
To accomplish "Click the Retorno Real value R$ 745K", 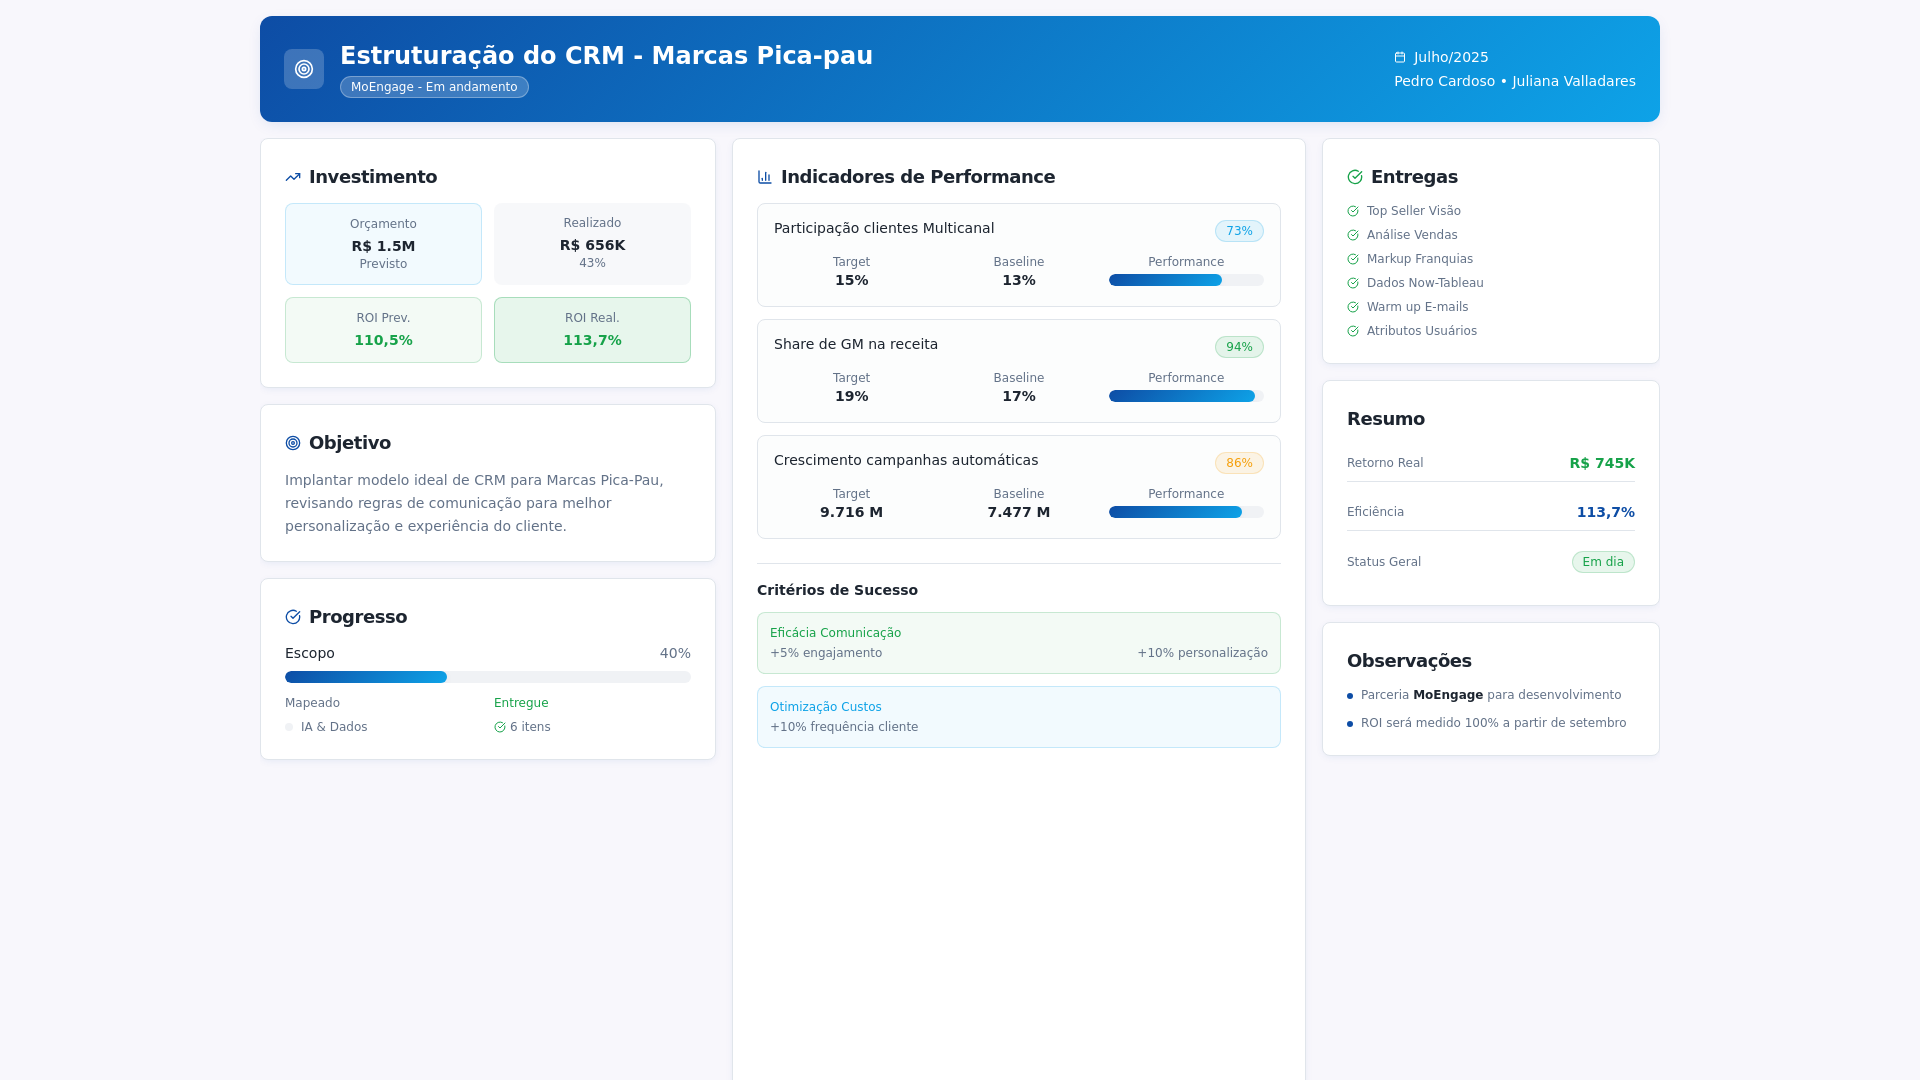I will [1602, 463].
